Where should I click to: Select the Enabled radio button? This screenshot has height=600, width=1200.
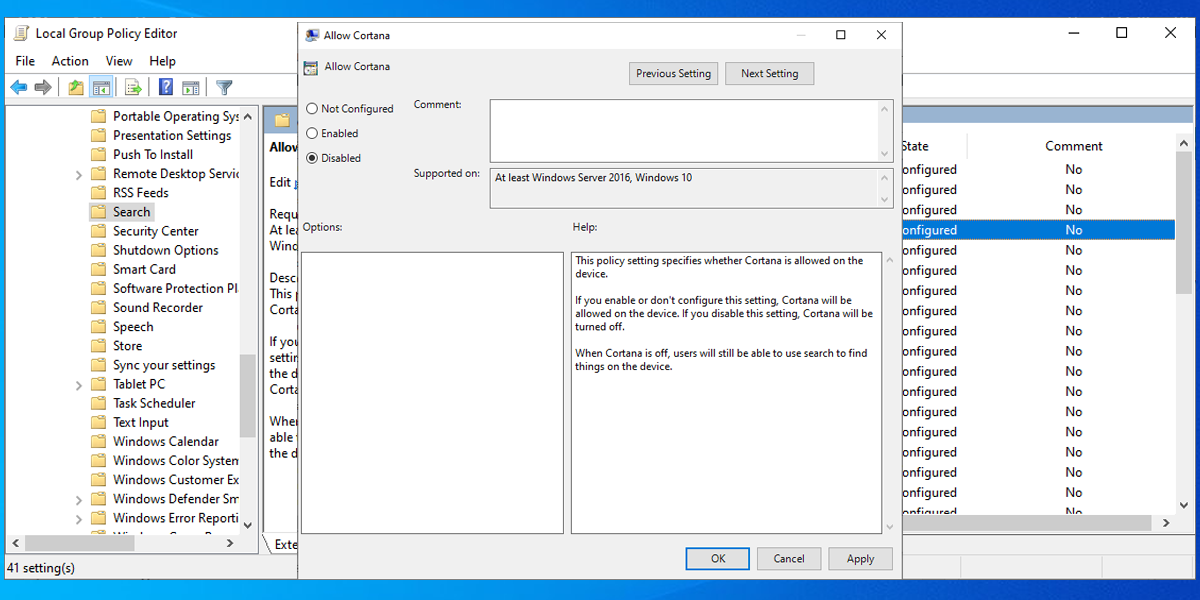[313, 133]
